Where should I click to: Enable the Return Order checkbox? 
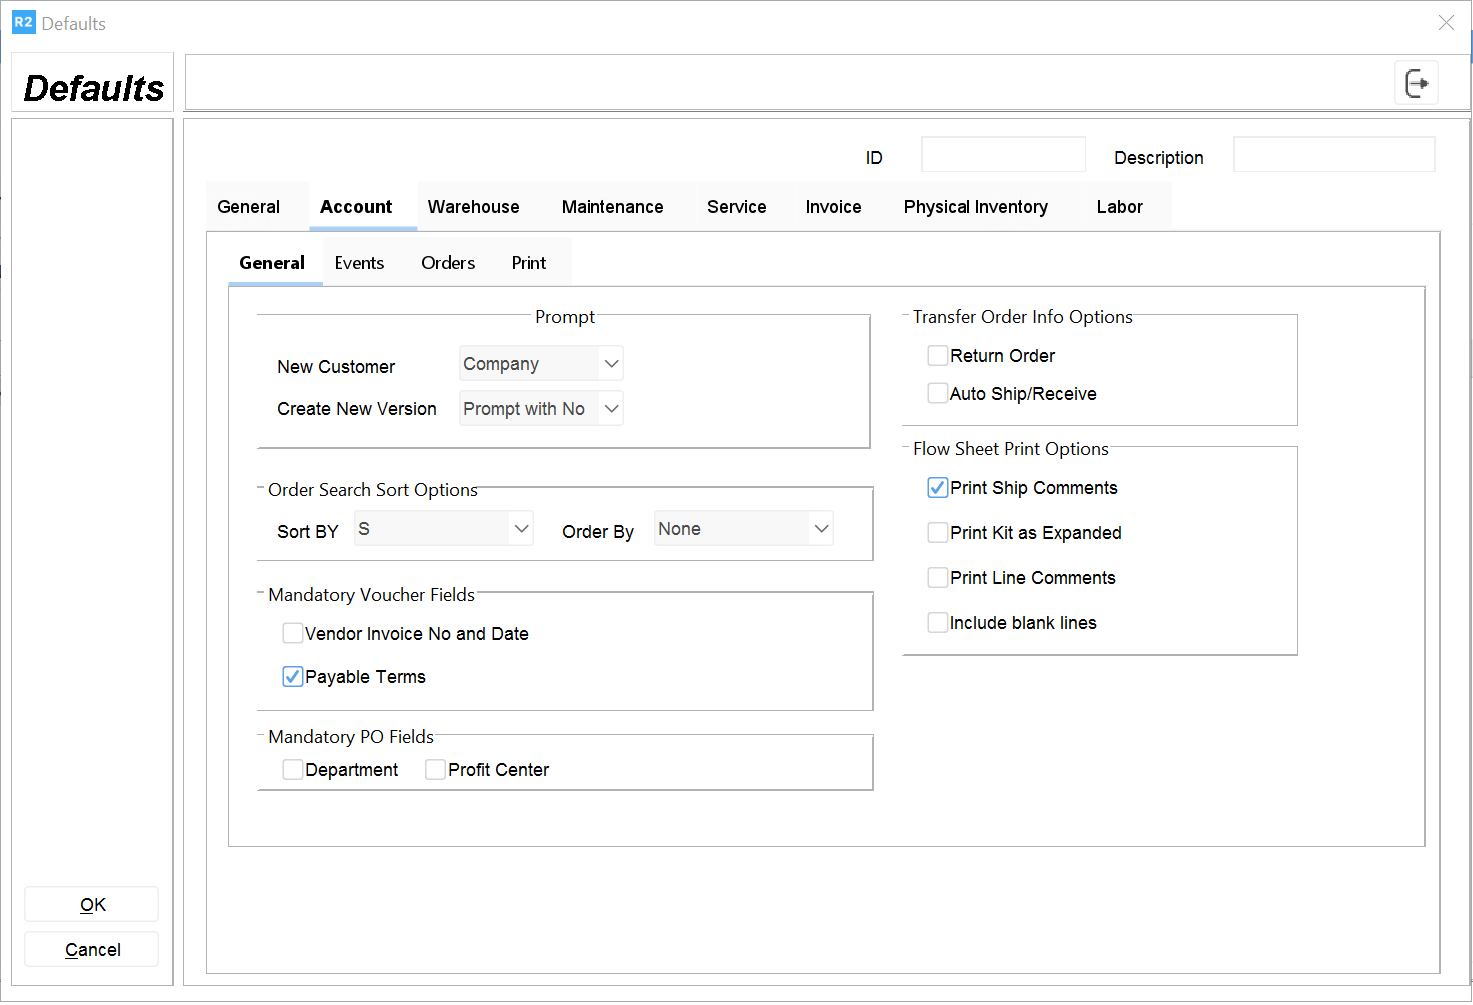(938, 356)
